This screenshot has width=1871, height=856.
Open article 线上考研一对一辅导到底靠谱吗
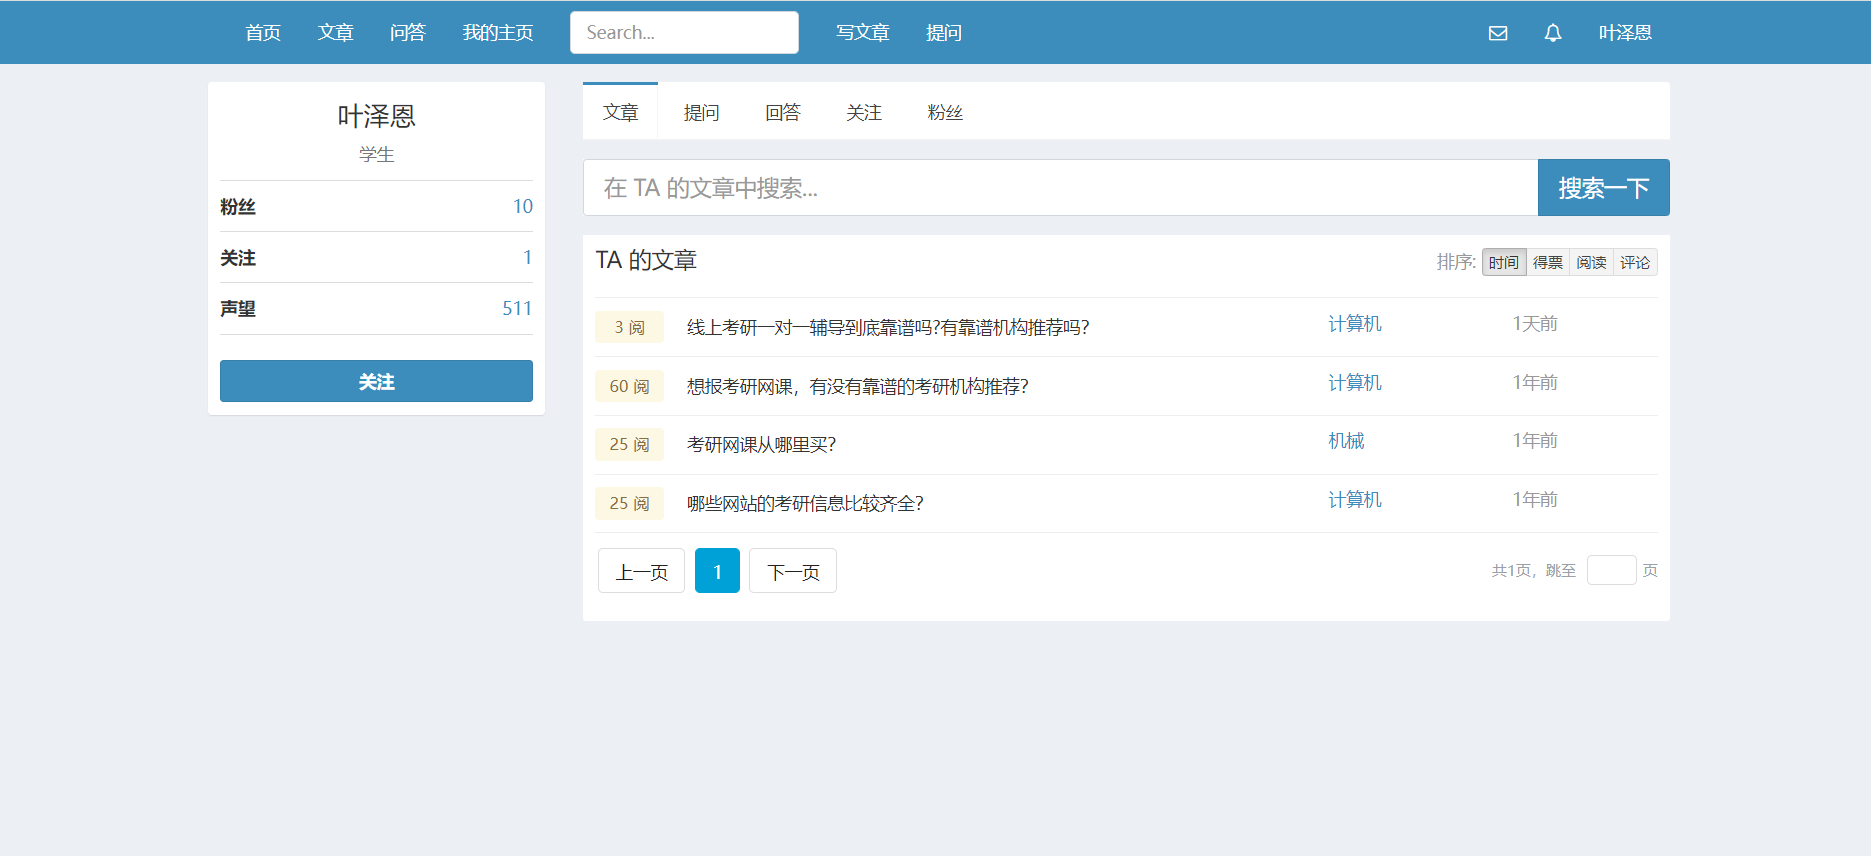[888, 327]
